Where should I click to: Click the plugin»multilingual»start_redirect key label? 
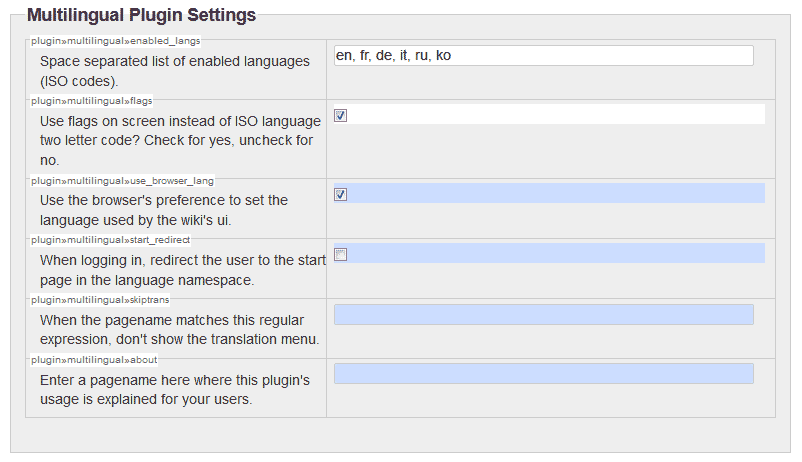[x=110, y=240]
